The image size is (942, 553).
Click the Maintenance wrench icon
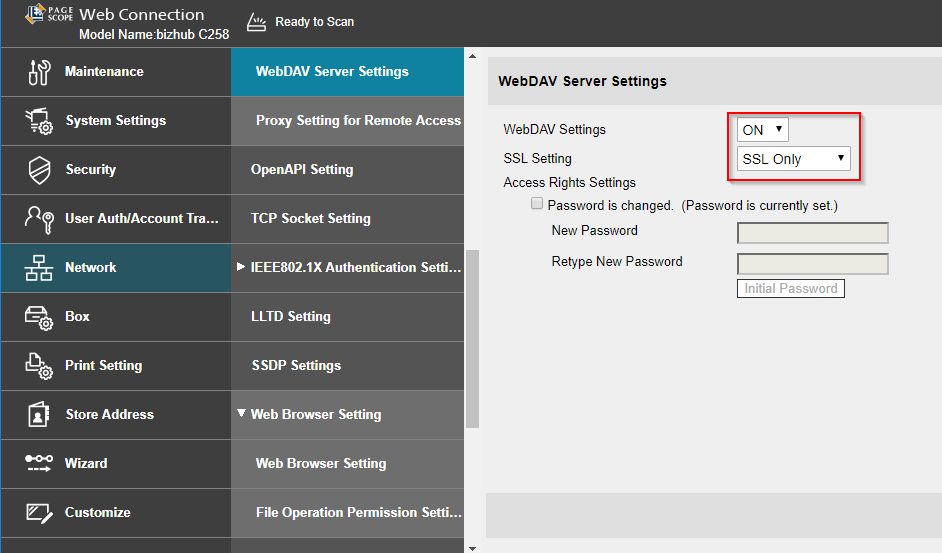[39, 72]
